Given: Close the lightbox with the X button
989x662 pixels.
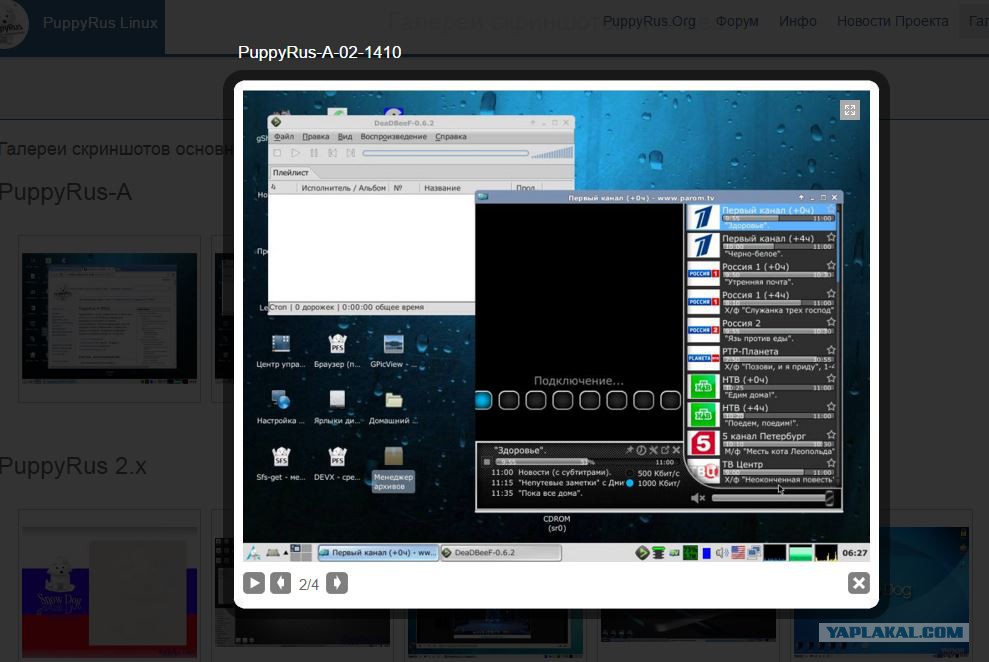Looking at the screenshot, I should click(858, 583).
